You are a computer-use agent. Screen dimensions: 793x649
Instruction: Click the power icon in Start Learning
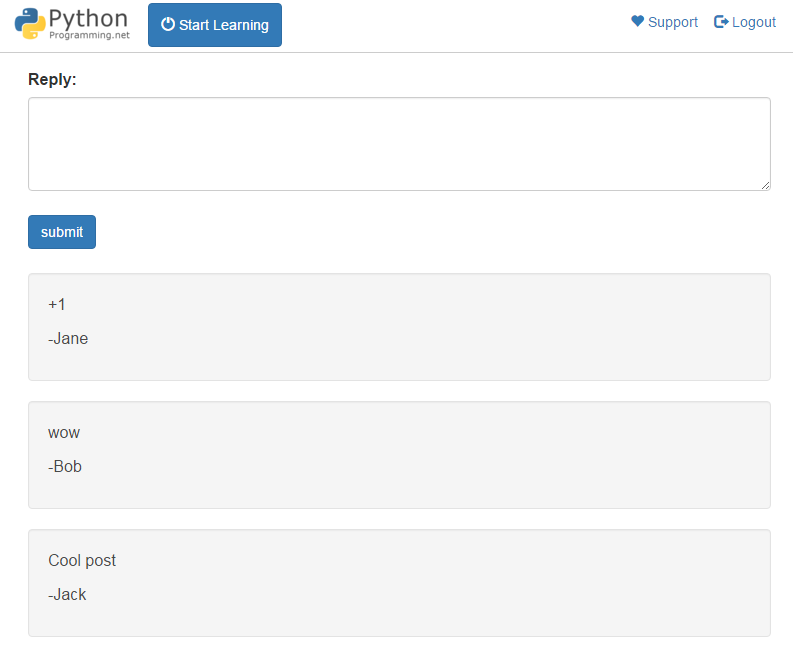coord(168,25)
